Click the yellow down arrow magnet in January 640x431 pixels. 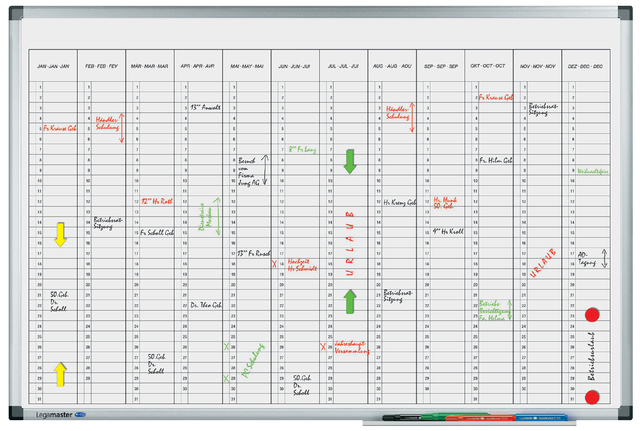pos(59,235)
